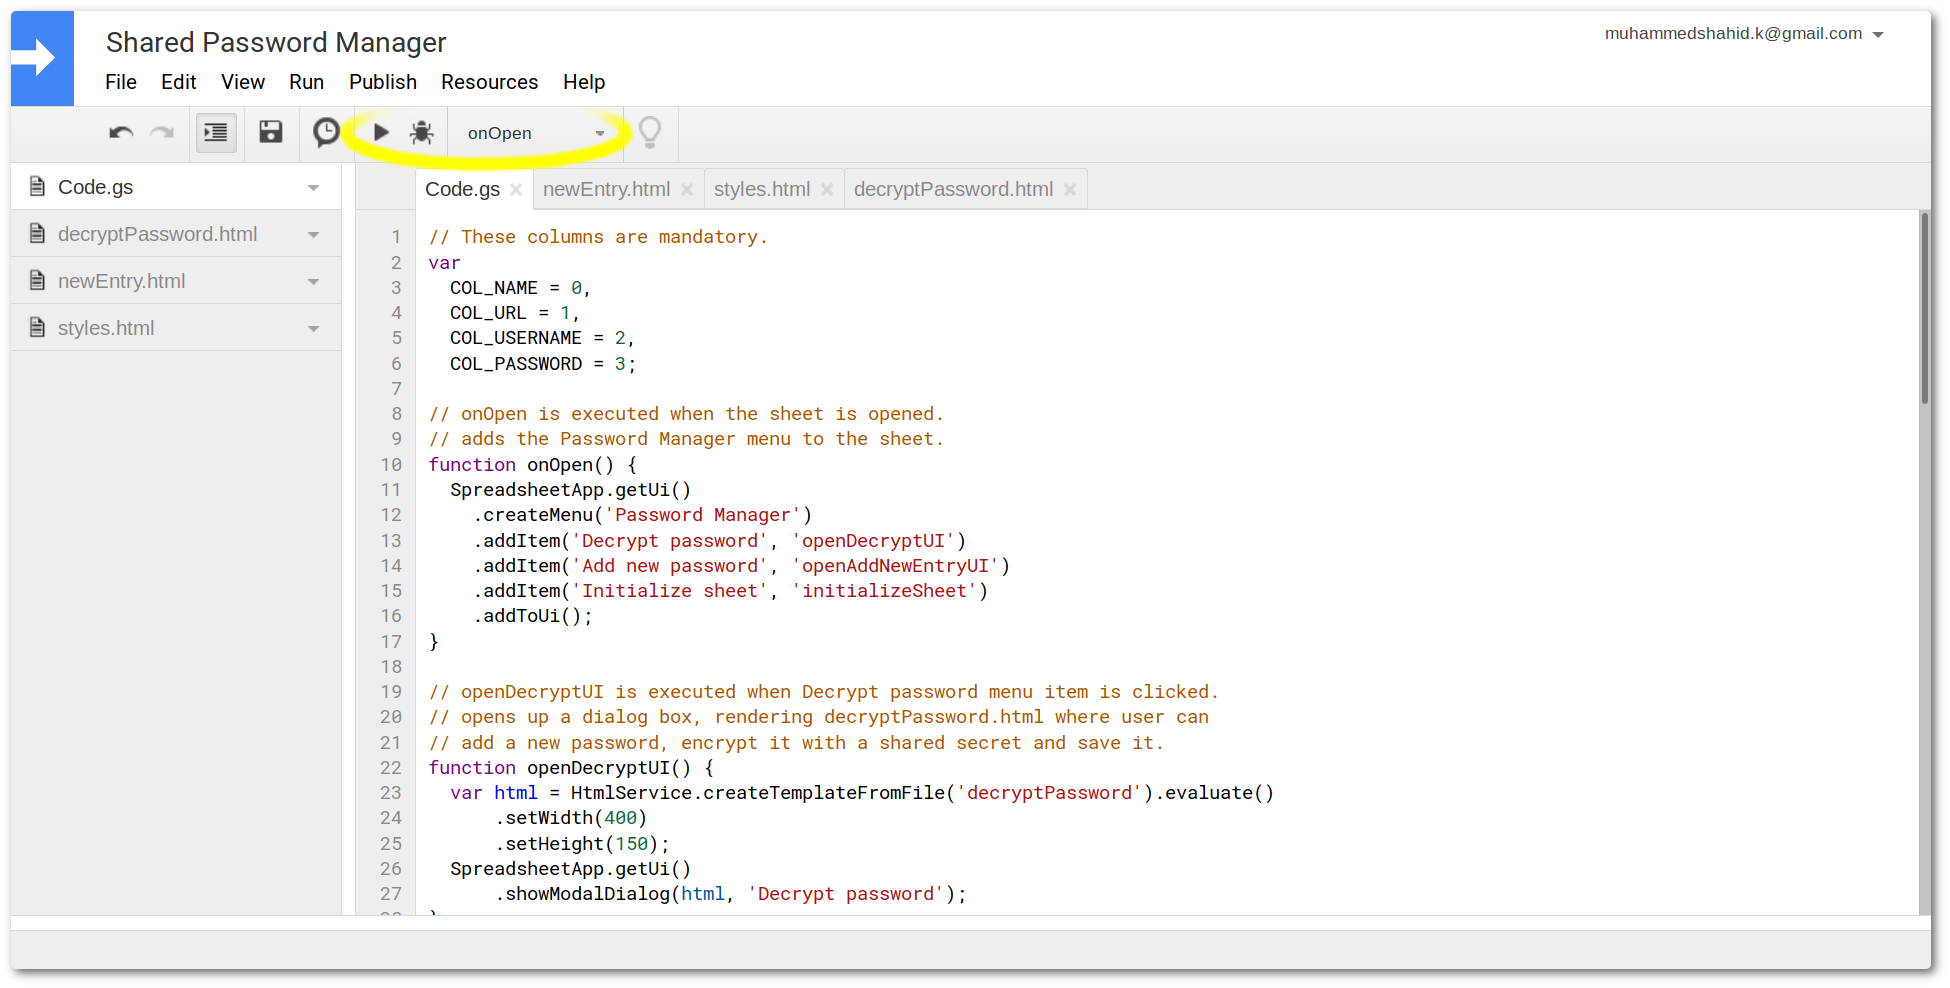1950x988 pixels.
Task: Click the decryptPassword.html file icon in sidebar
Action: pos(38,234)
